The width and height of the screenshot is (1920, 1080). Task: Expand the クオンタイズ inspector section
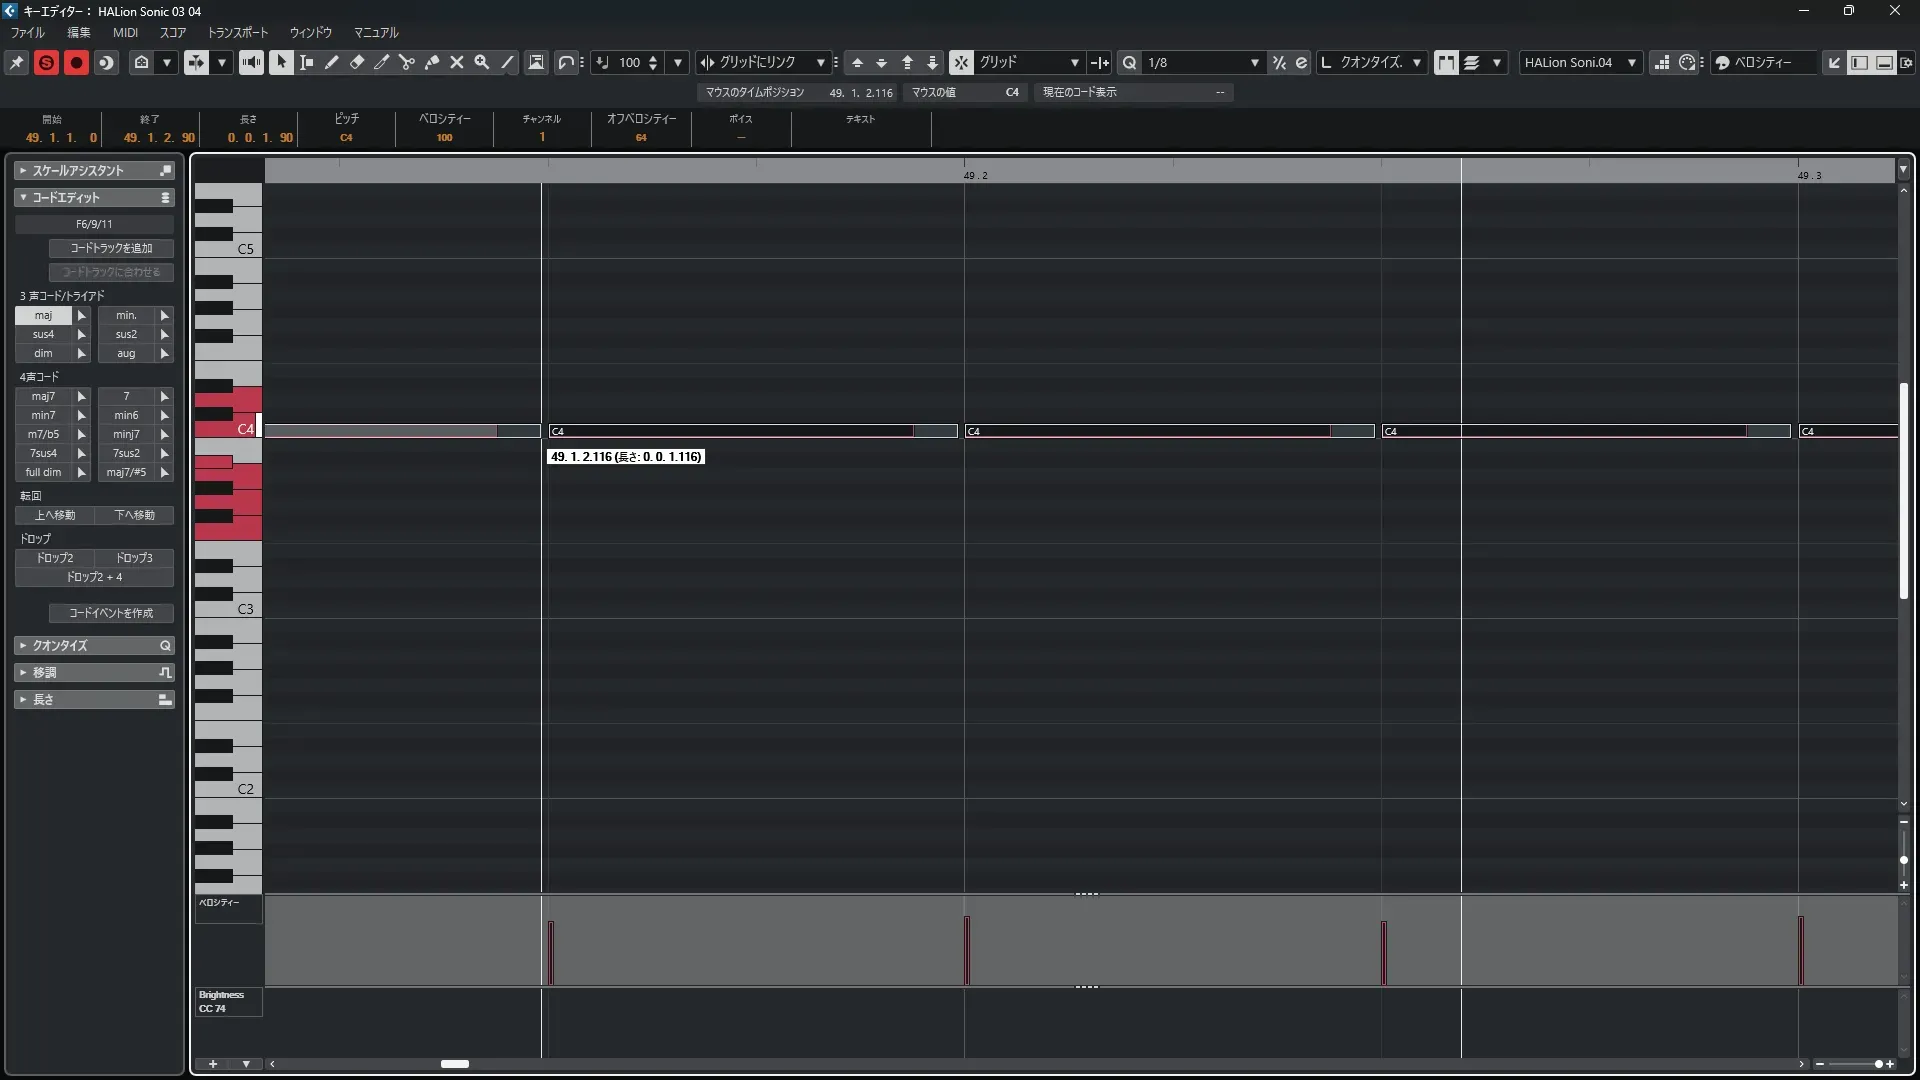94,646
